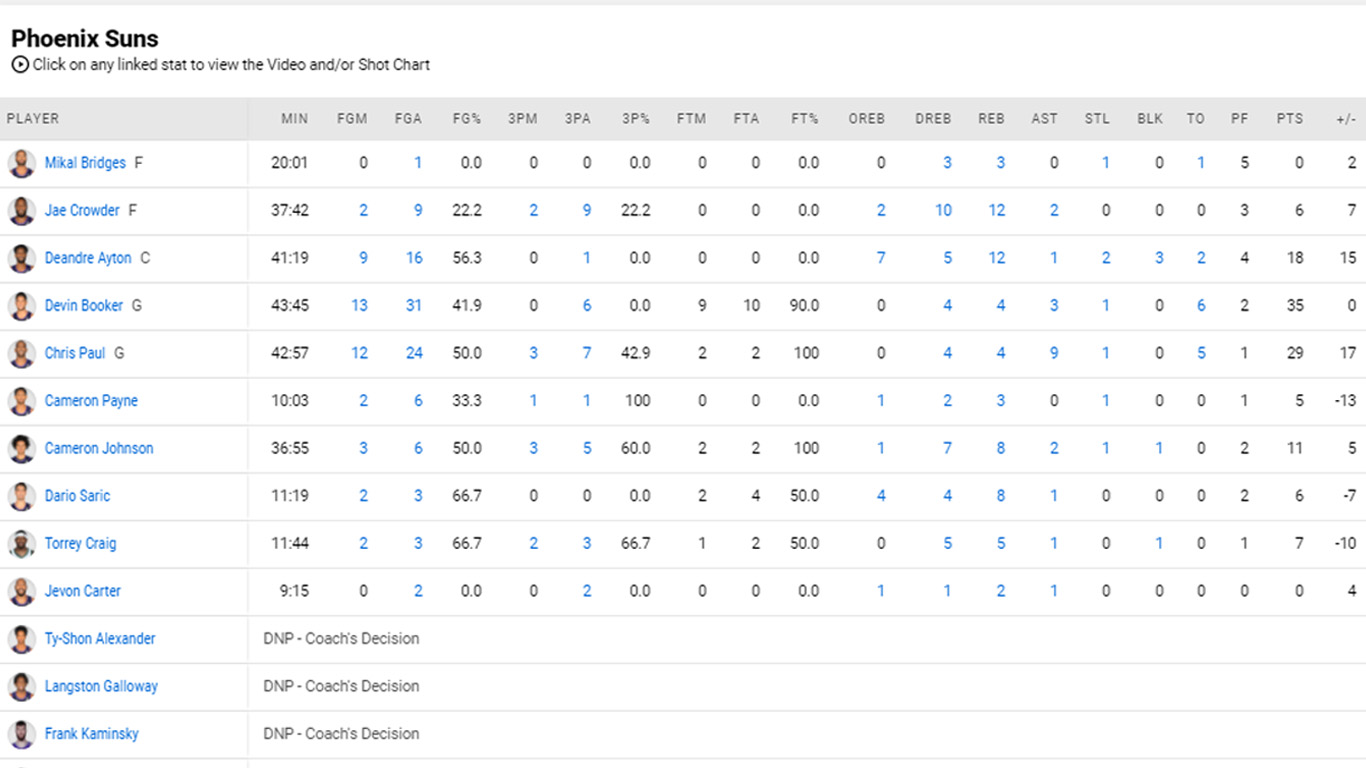
Task: Click the +/- column header
Action: (x=1346, y=119)
